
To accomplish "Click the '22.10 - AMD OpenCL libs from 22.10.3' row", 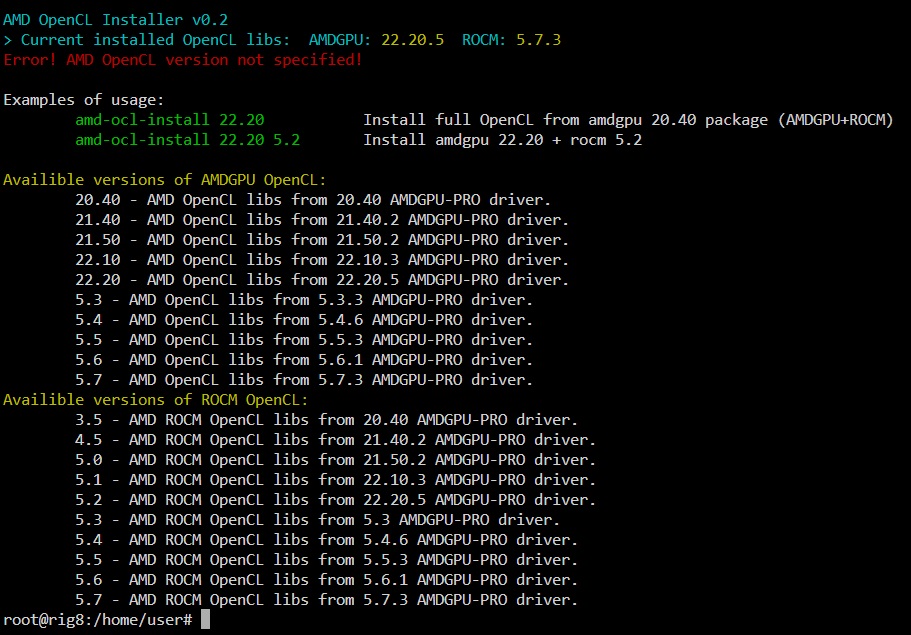I will pos(322,260).
